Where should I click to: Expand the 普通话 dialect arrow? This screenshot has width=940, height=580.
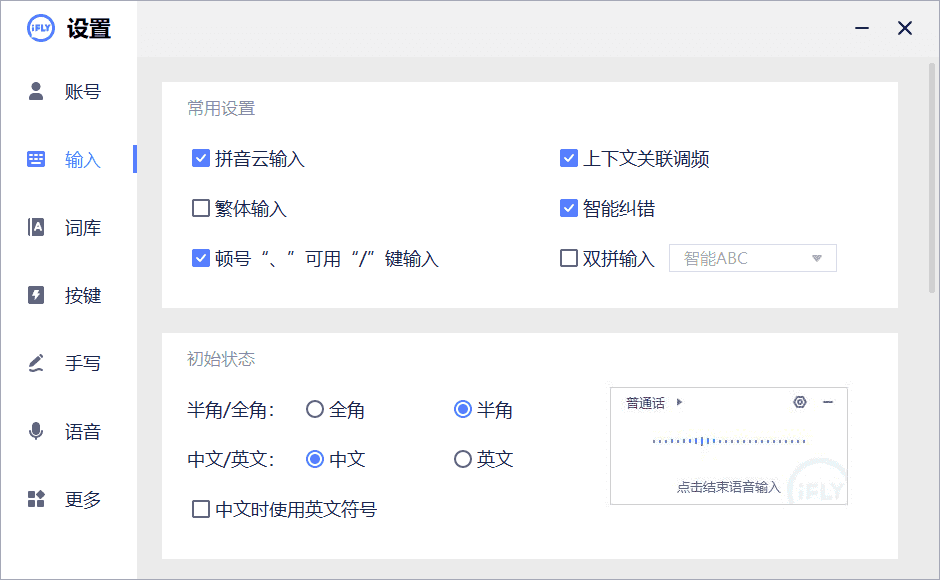click(x=680, y=402)
